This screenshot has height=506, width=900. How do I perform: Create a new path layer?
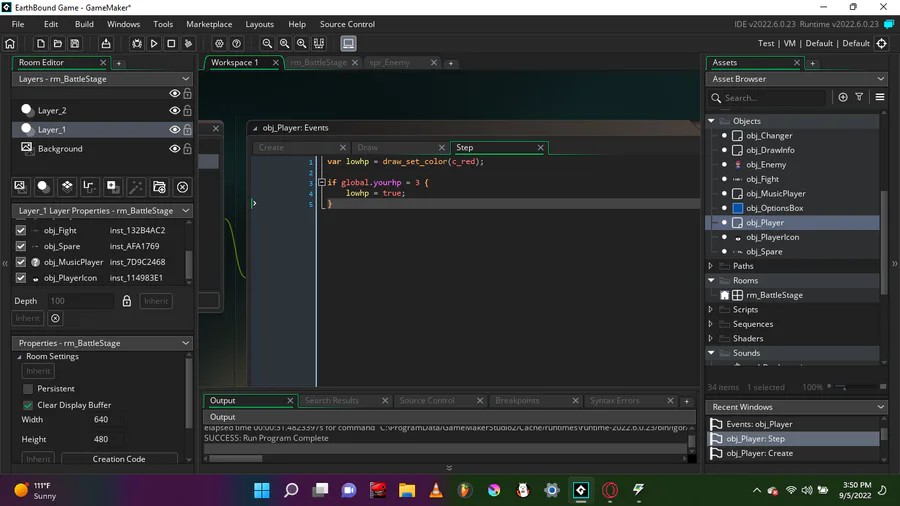point(89,186)
